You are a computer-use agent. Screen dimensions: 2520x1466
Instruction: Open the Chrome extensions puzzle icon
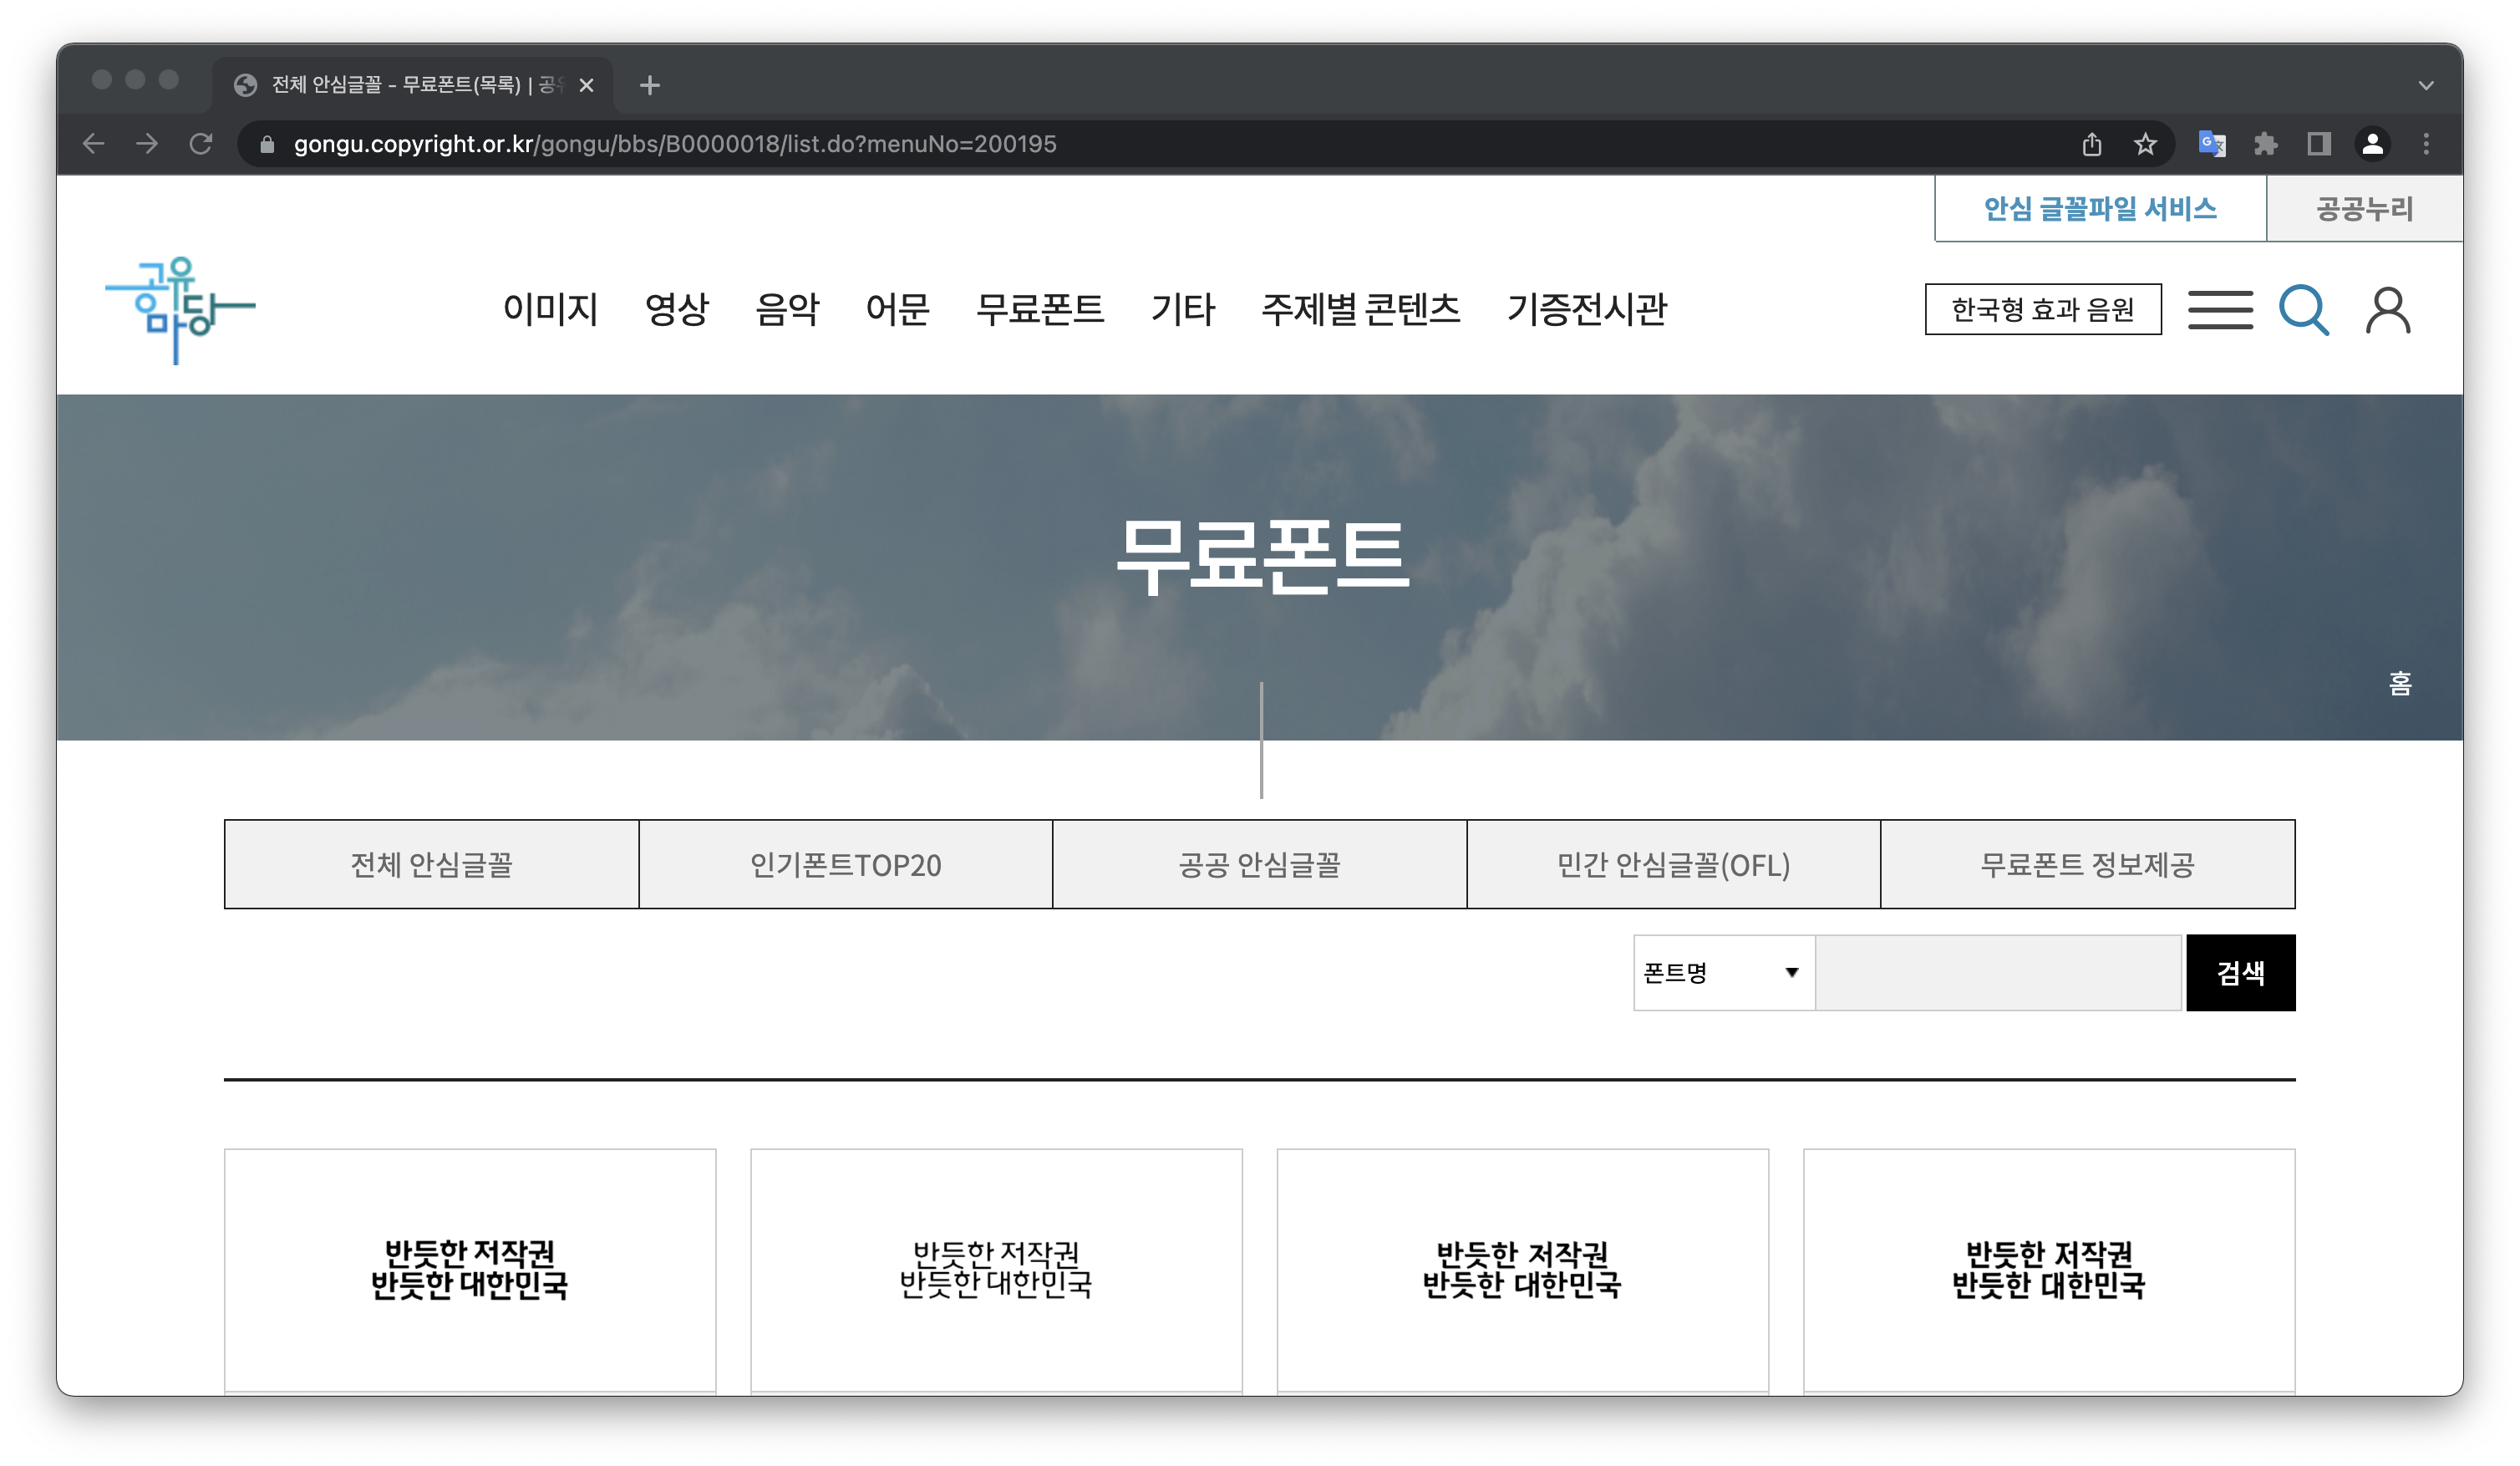pos(2265,144)
